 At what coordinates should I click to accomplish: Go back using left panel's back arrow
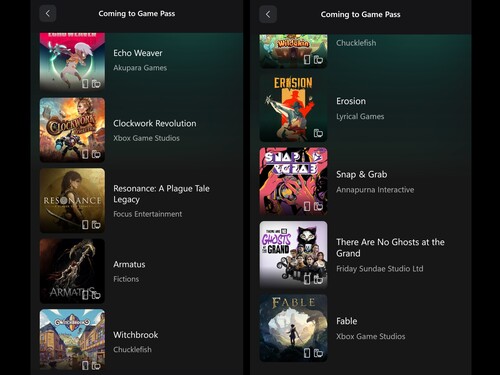tap(48, 14)
